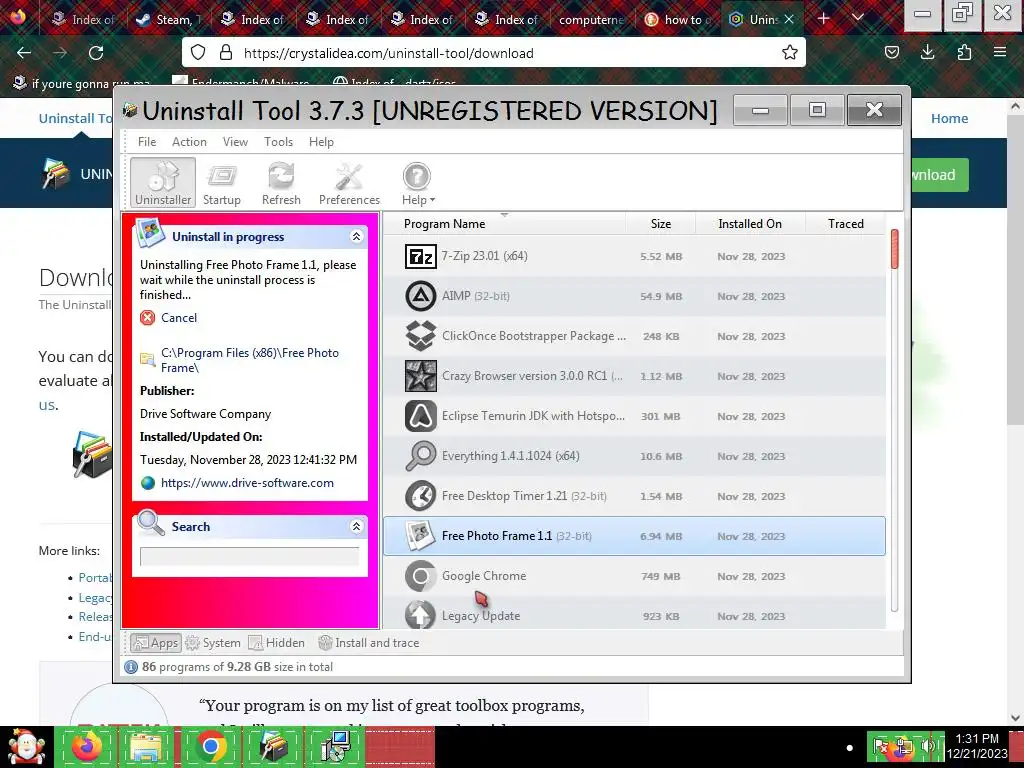
Task: Collapse the Search panel
Action: [356, 526]
